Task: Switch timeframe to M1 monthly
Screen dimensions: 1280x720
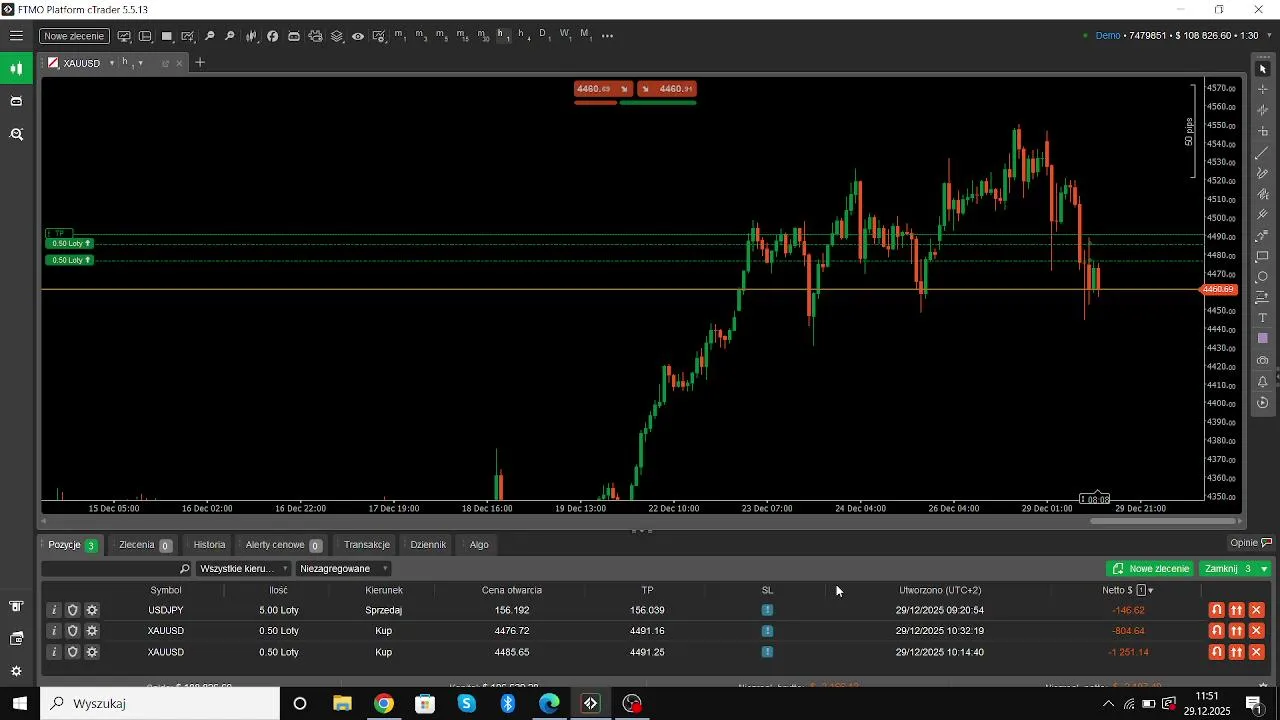Action: (x=585, y=36)
